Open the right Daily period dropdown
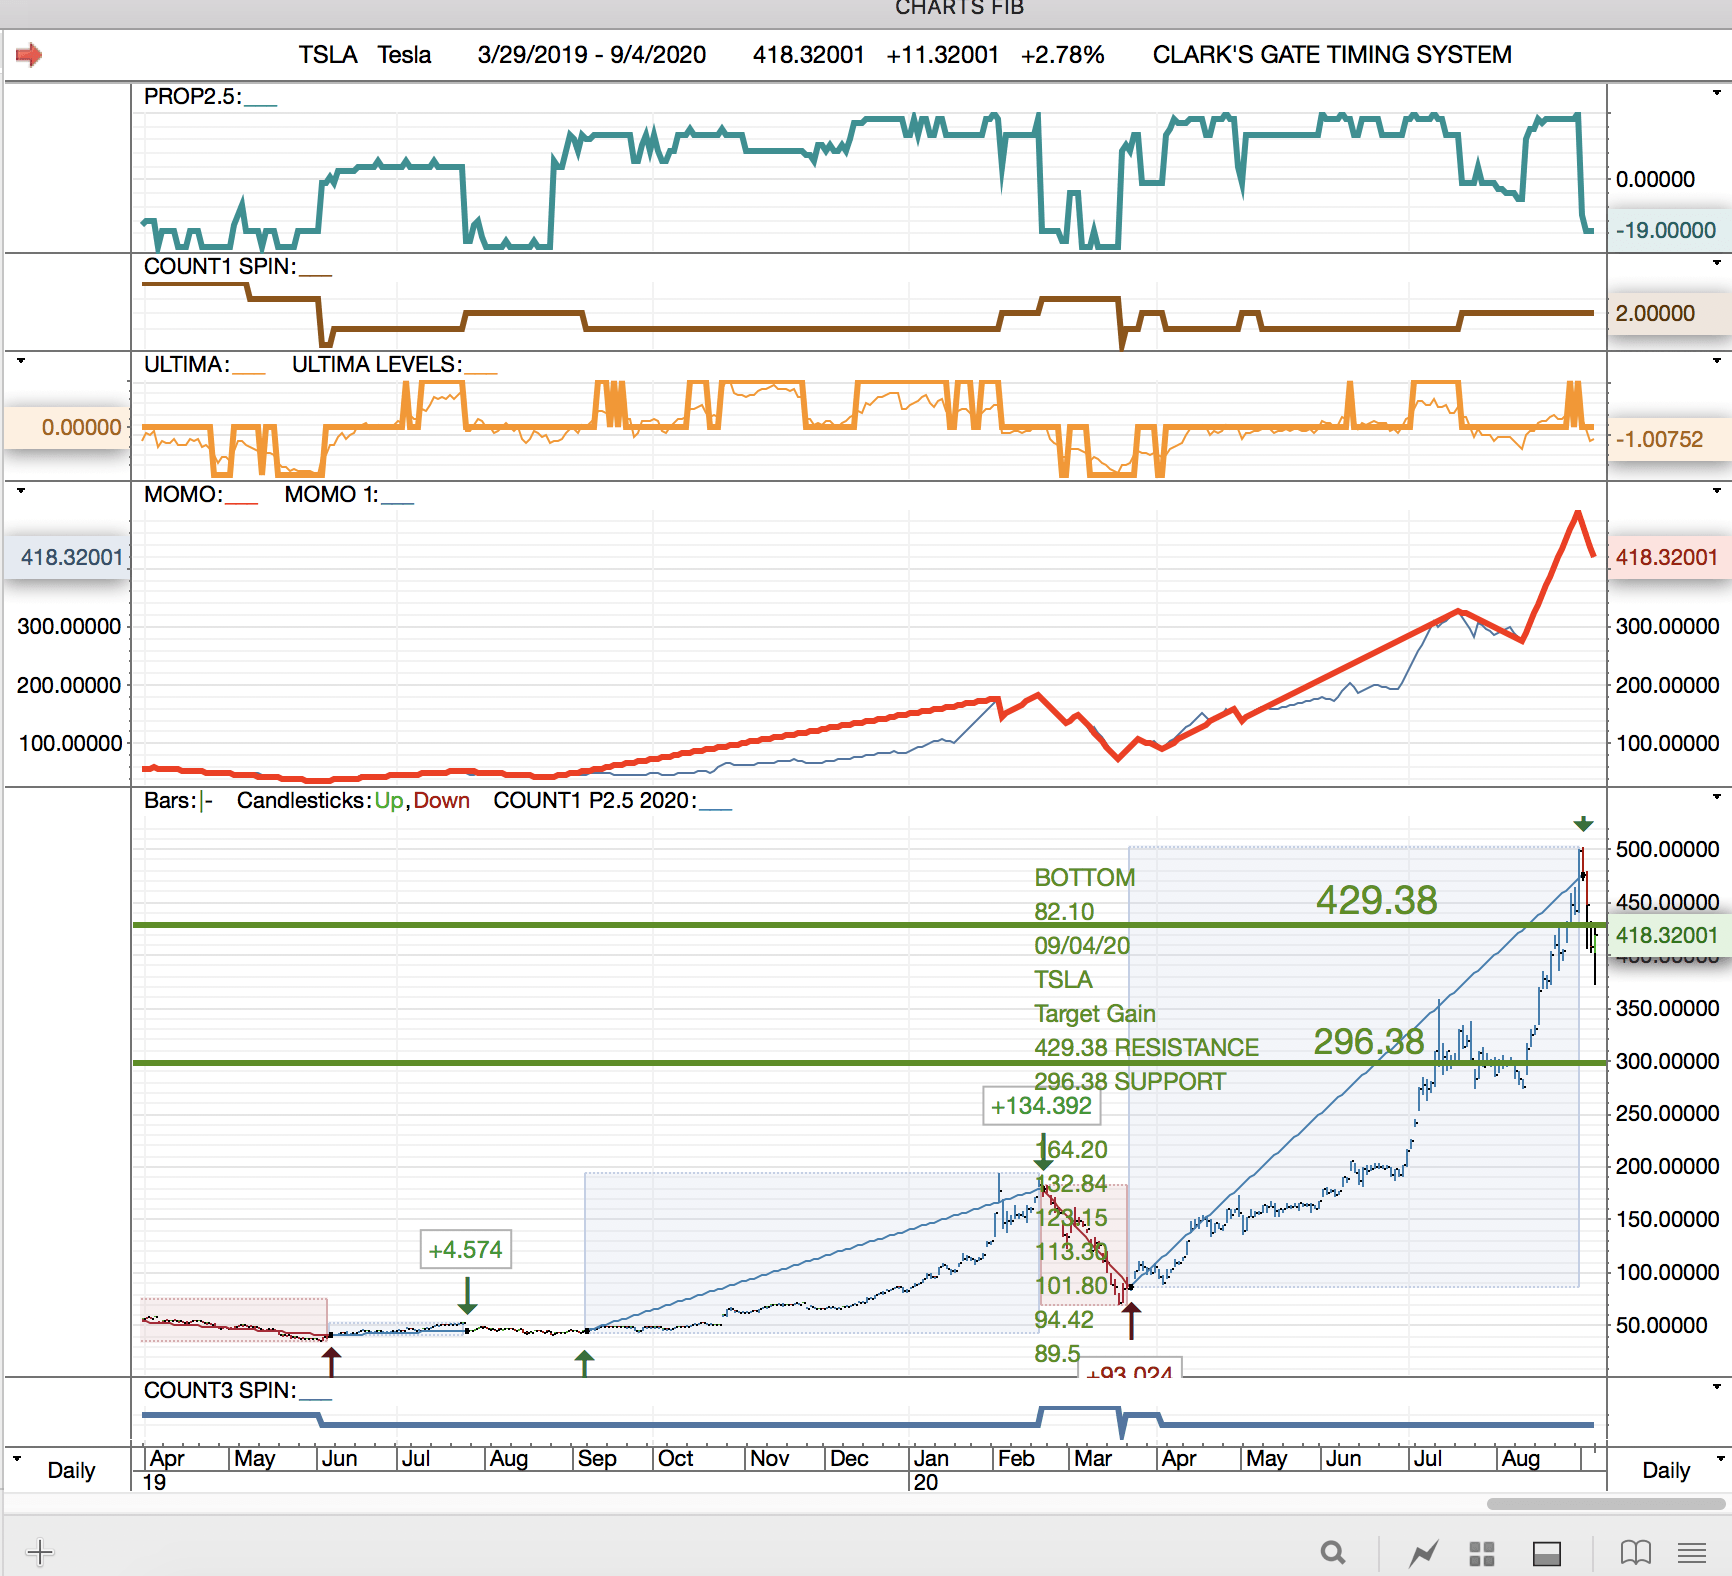Image resolution: width=1732 pixels, height=1576 pixels. point(1720,1458)
